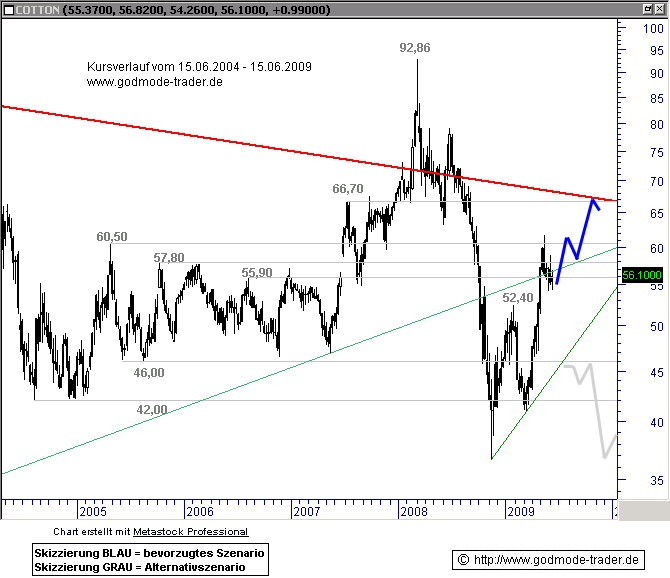Click the 60,50 price label

tap(112, 237)
